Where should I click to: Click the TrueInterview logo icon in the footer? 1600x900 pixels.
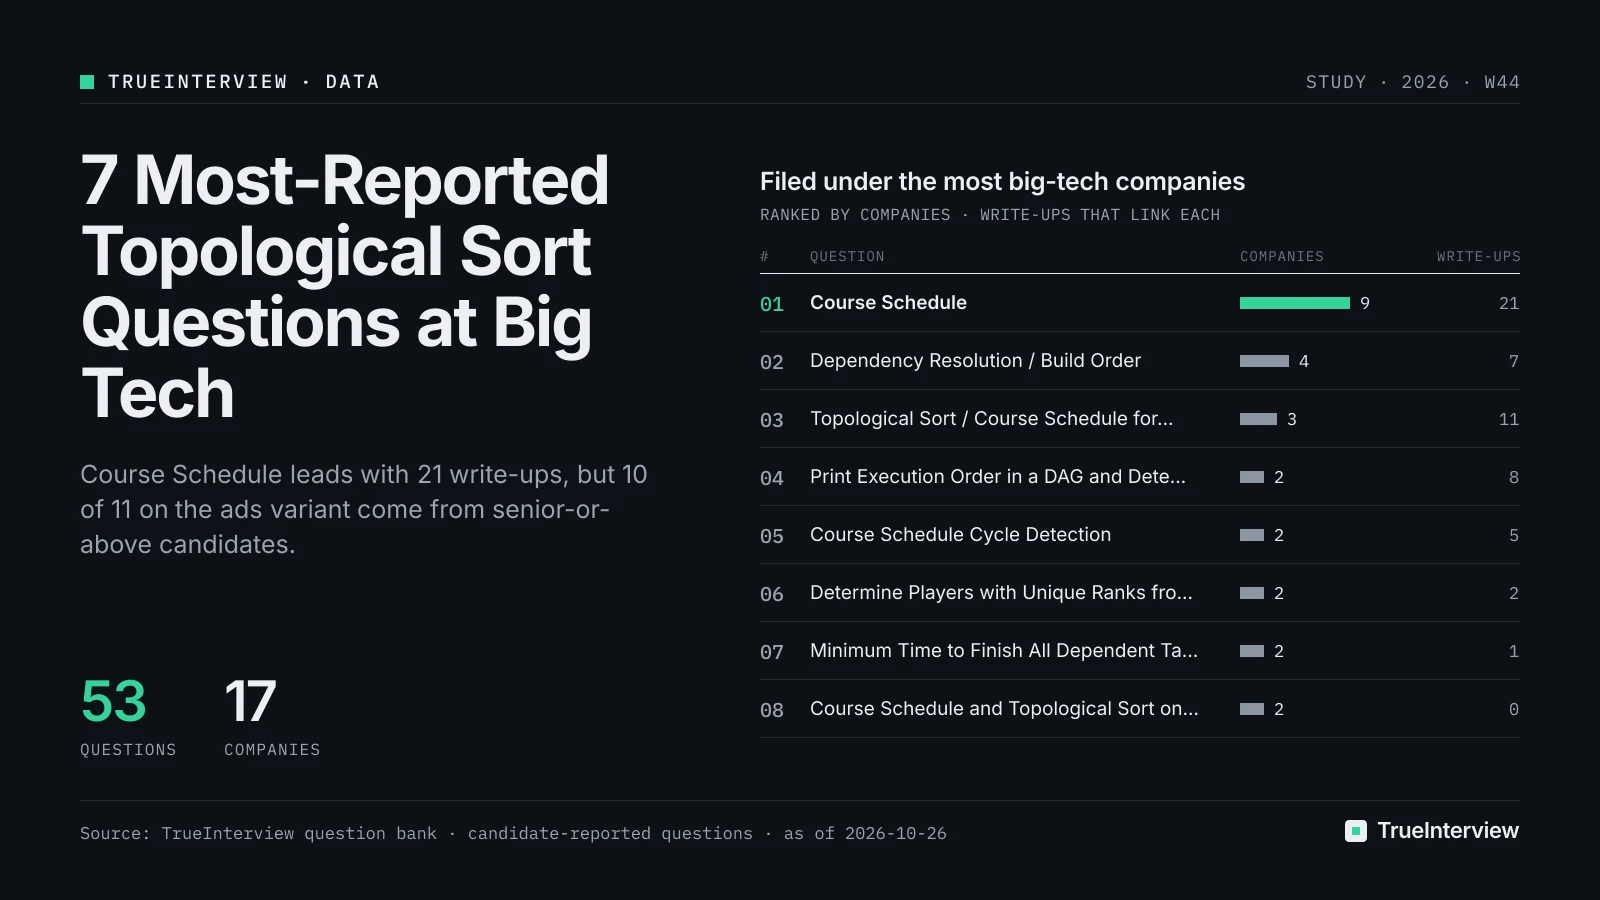(1356, 831)
